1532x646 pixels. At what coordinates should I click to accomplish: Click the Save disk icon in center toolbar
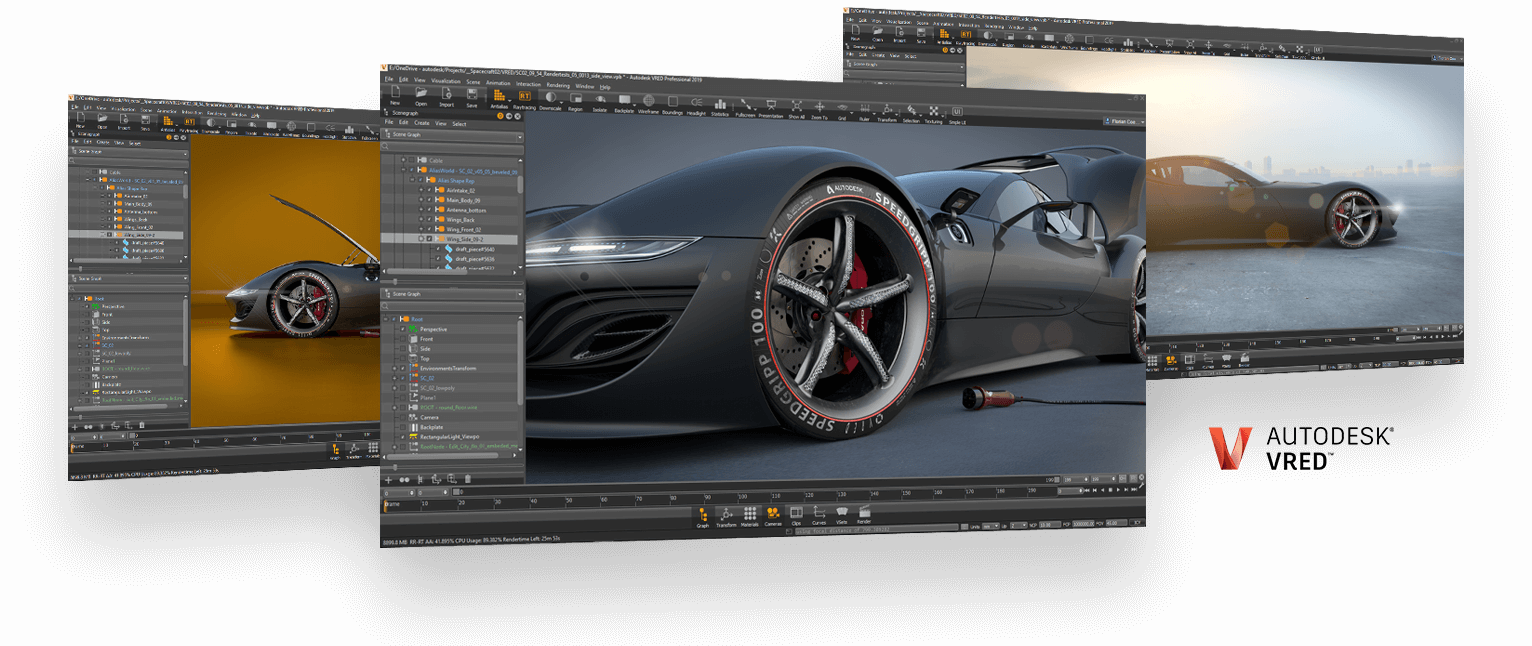coord(472,95)
